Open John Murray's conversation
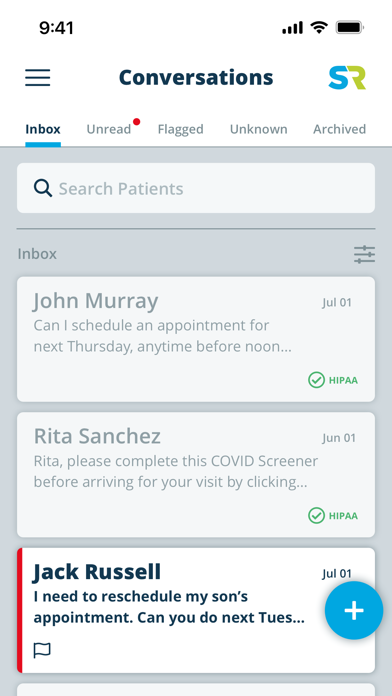The image size is (392, 696). tap(196, 340)
